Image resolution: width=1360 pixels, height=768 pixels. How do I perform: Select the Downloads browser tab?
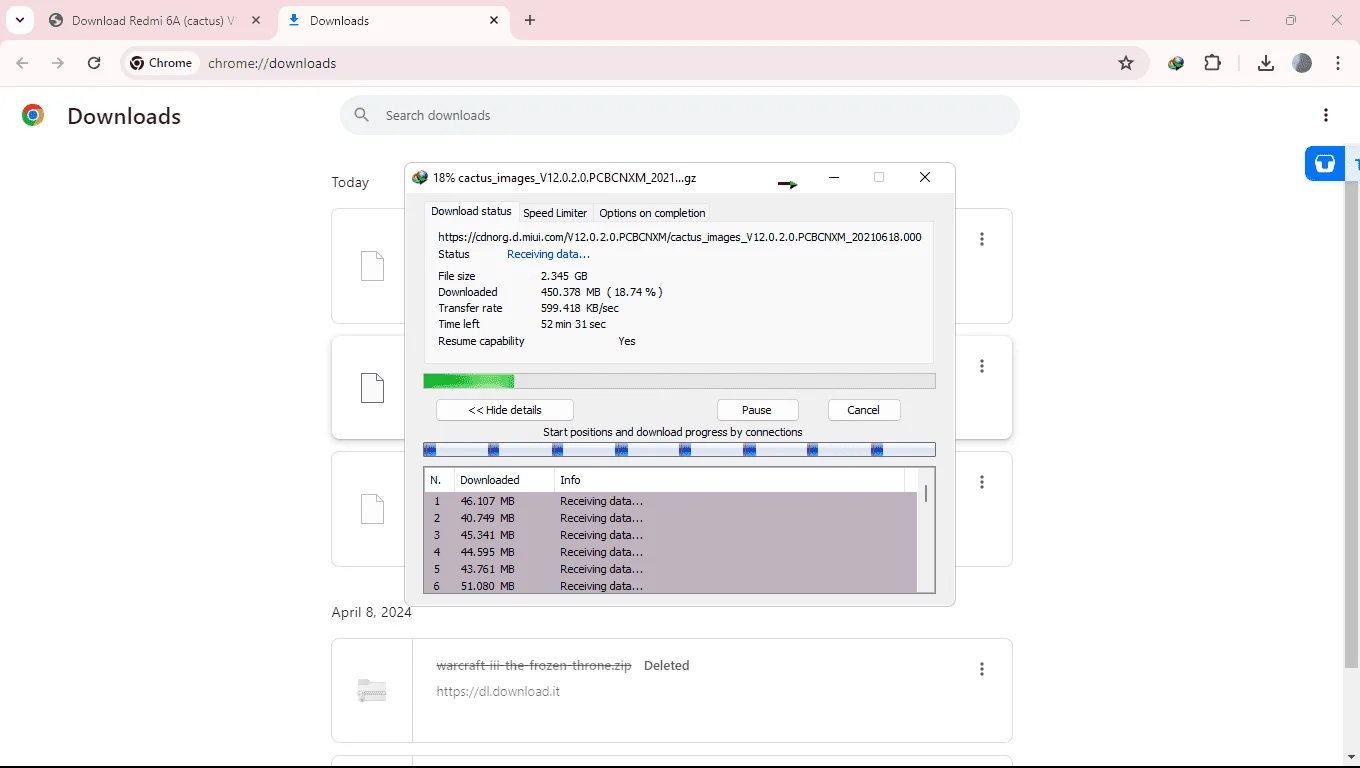coord(393,20)
